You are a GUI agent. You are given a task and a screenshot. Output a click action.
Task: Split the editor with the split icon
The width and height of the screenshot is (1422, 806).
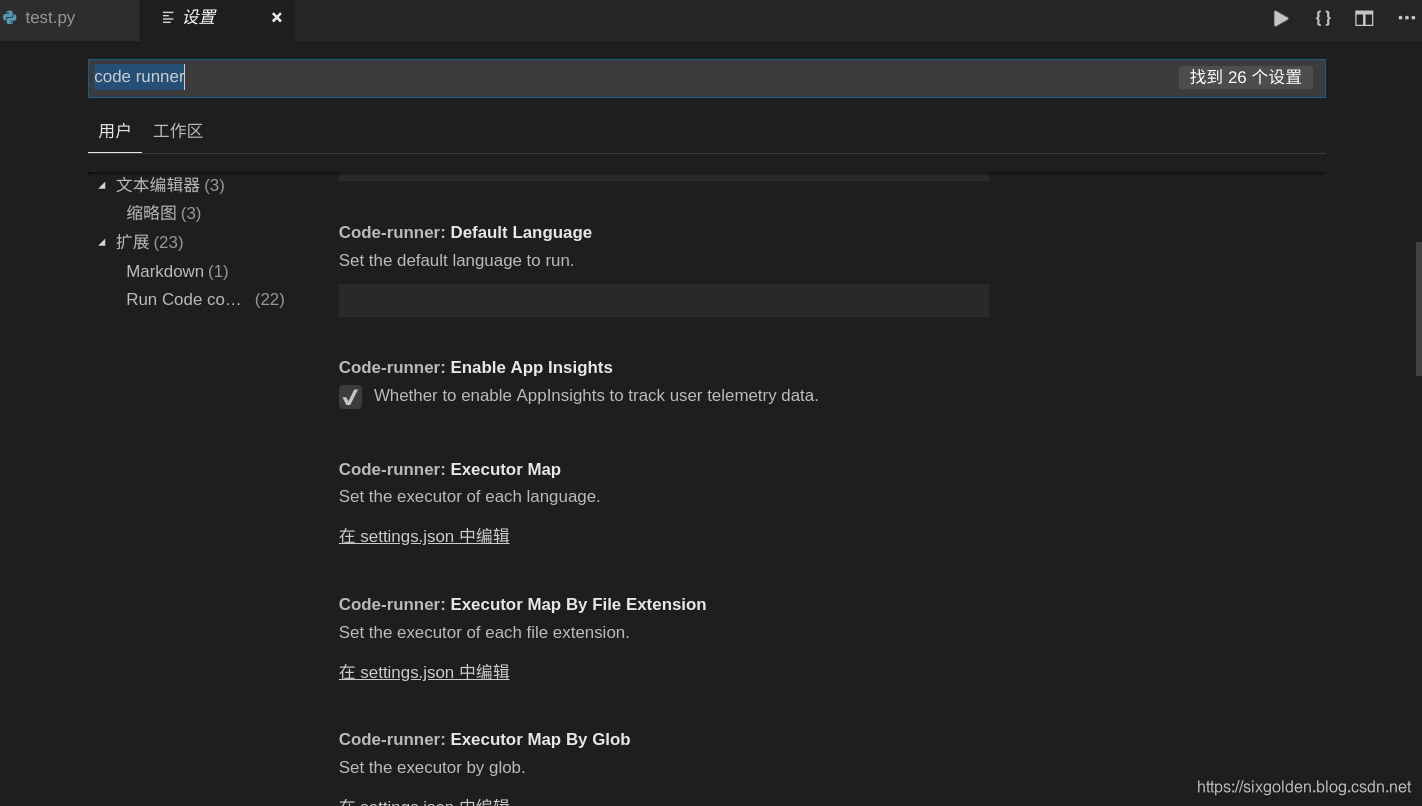click(1364, 18)
